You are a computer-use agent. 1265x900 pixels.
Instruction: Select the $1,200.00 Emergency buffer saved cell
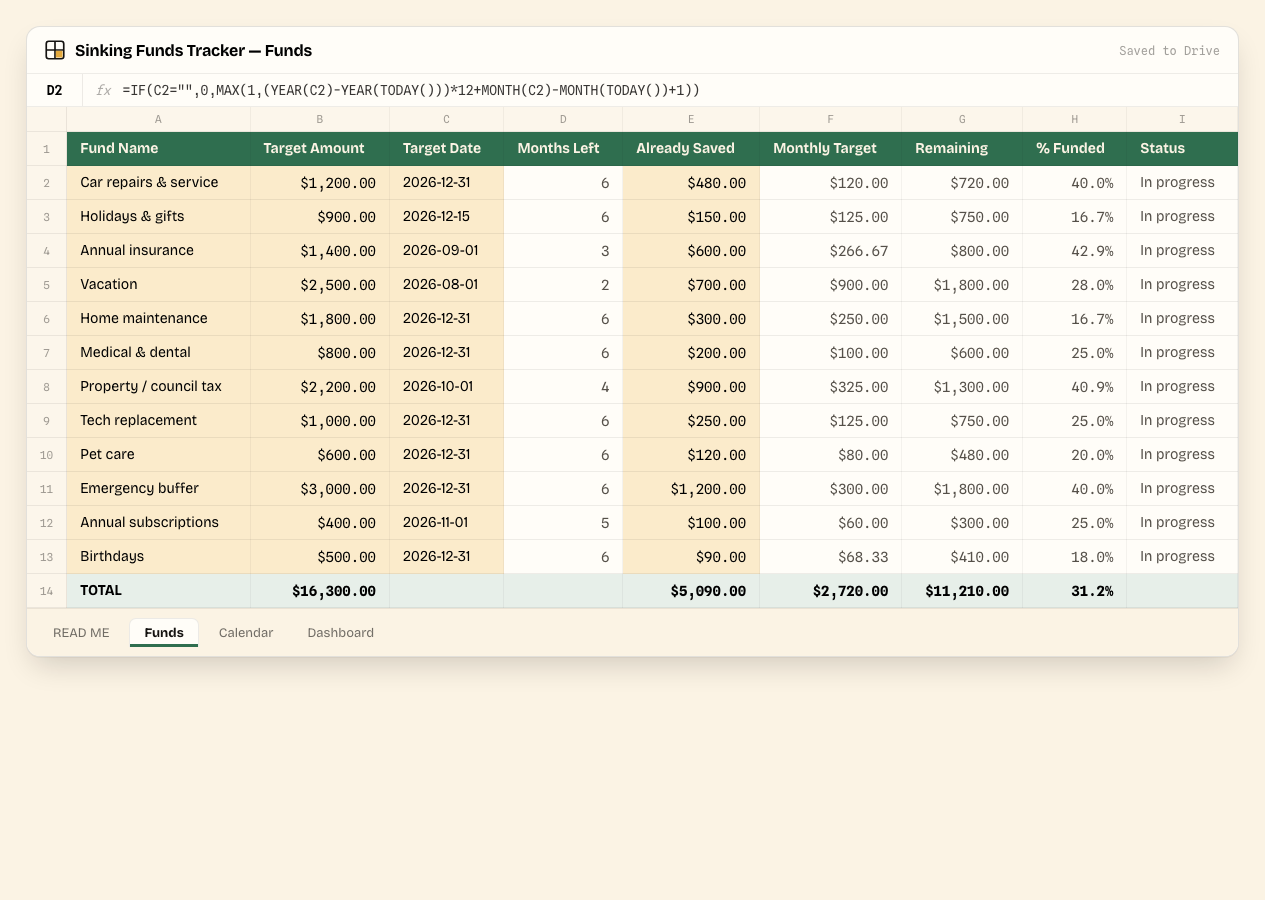click(x=691, y=489)
